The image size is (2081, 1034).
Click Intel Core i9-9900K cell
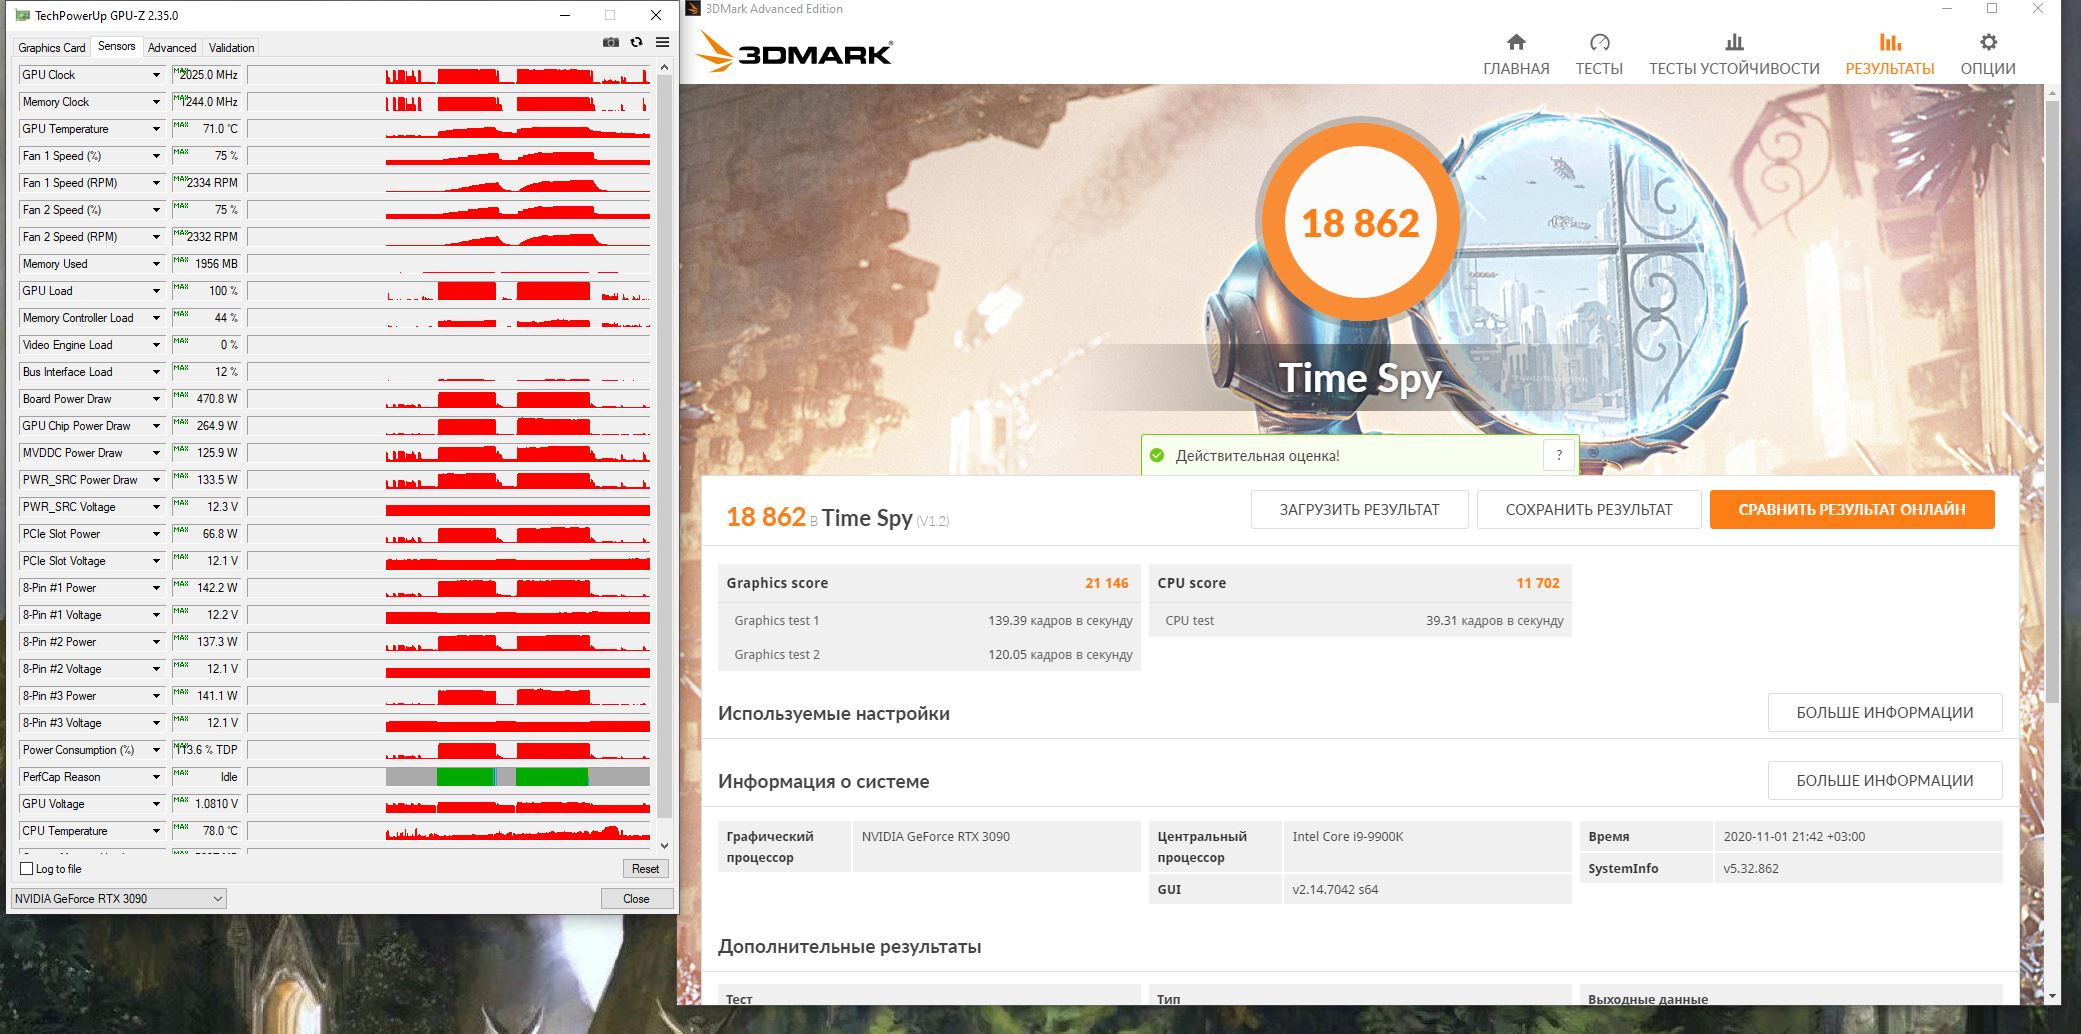1427,846
